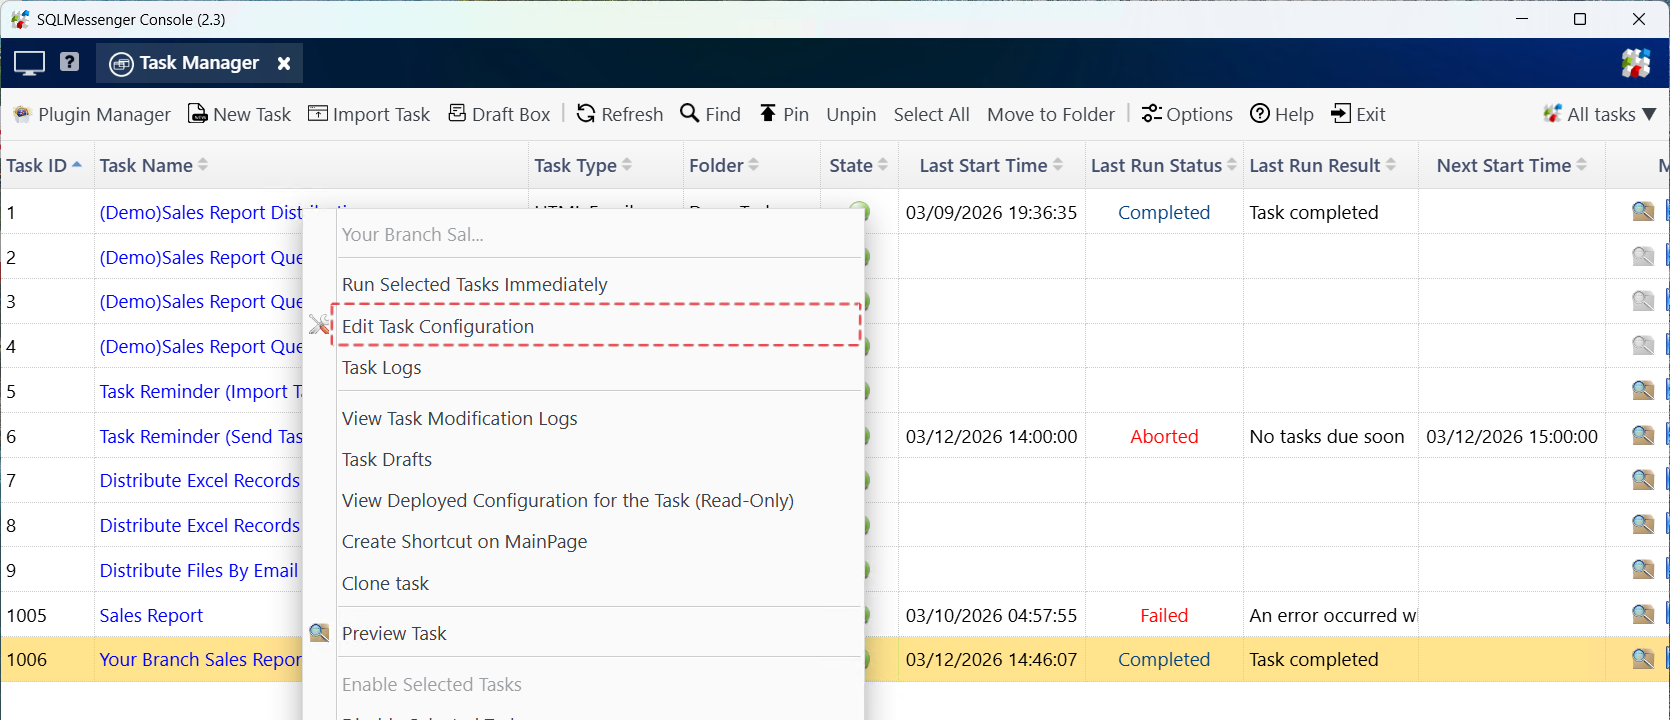Click Completed status in row 1006
Image resolution: width=1670 pixels, height=720 pixels.
coord(1164,659)
